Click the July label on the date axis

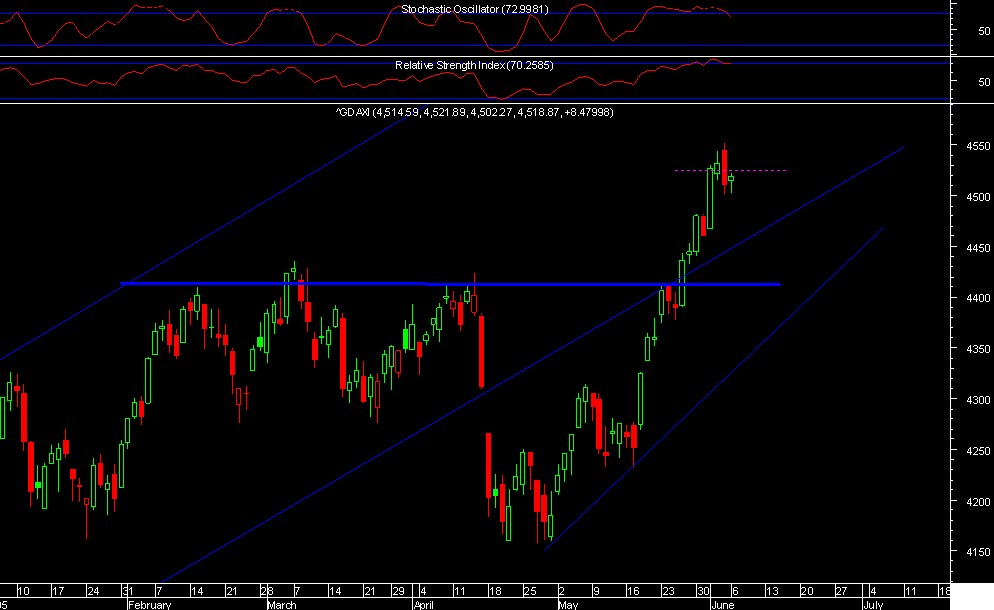(873, 604)
